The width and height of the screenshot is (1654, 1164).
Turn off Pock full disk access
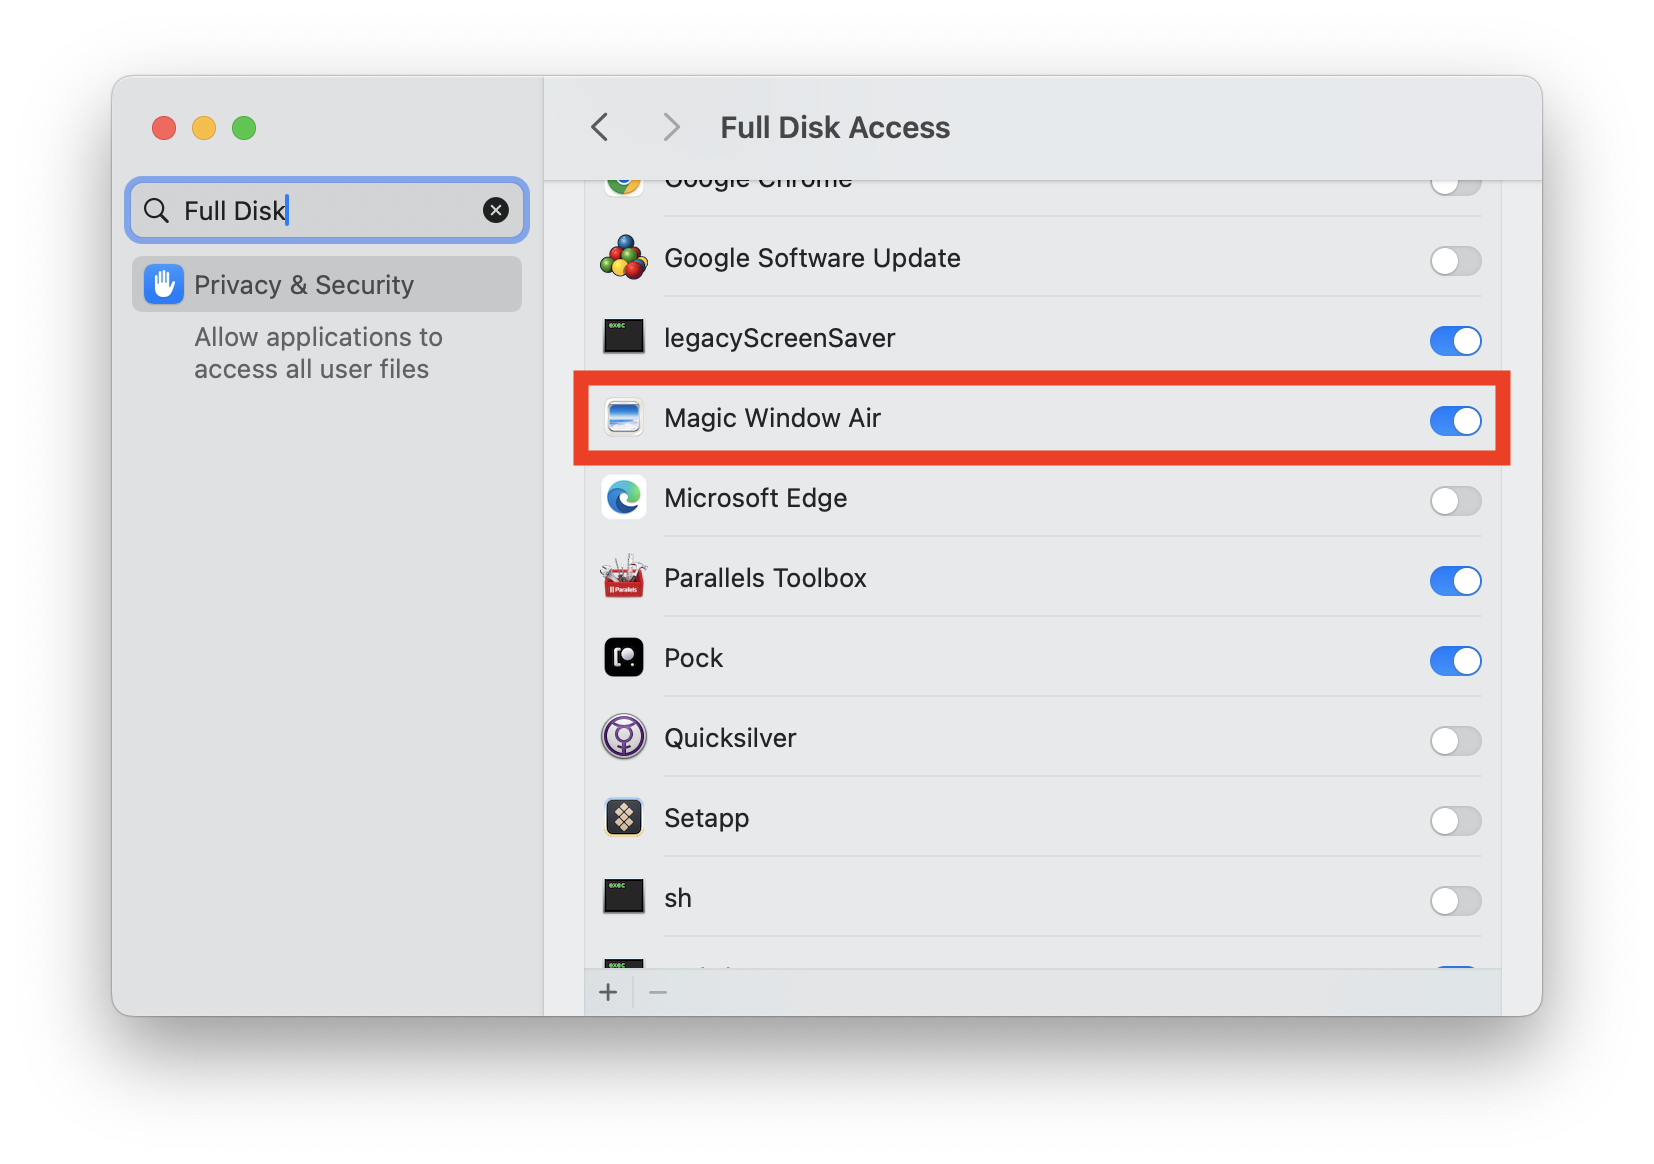click(1455, 661)
